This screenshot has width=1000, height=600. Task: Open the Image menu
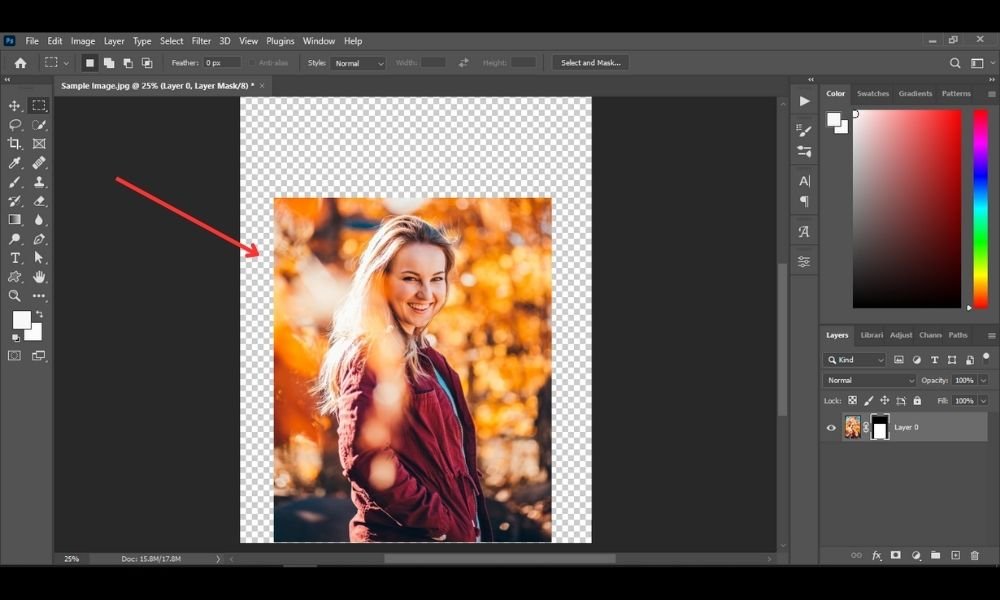(x=83, y=41)
